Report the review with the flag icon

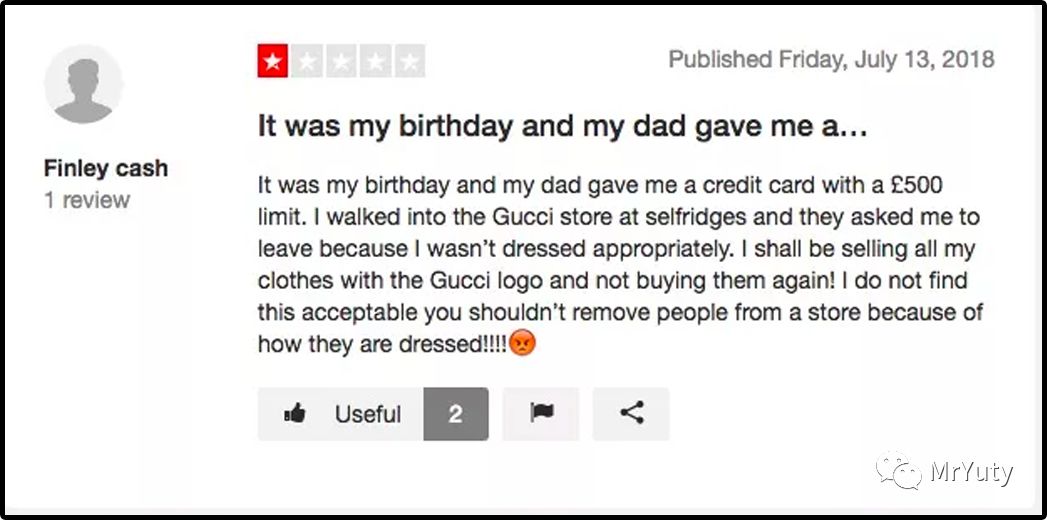tap(542, 414)
